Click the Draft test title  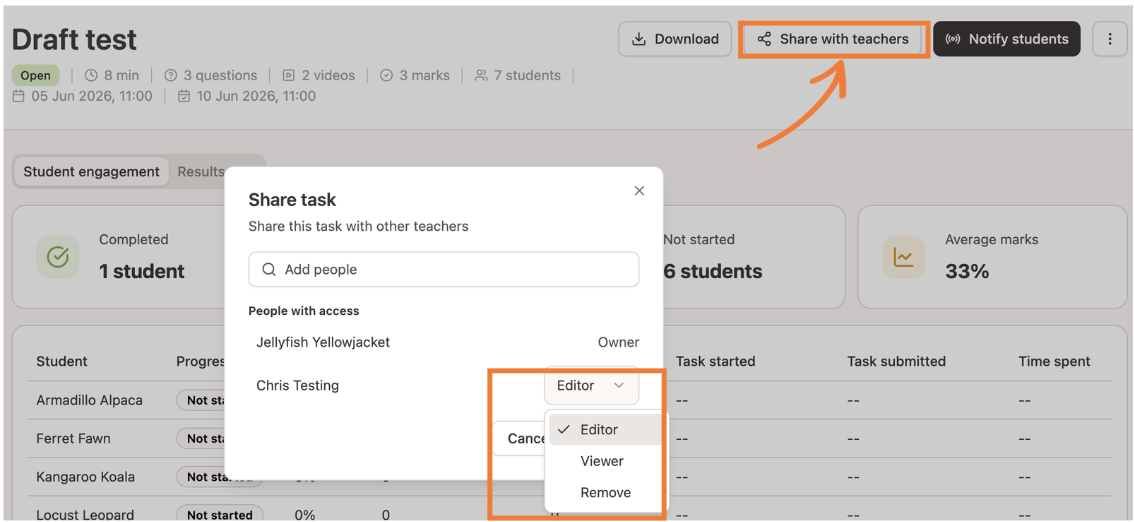74,40
